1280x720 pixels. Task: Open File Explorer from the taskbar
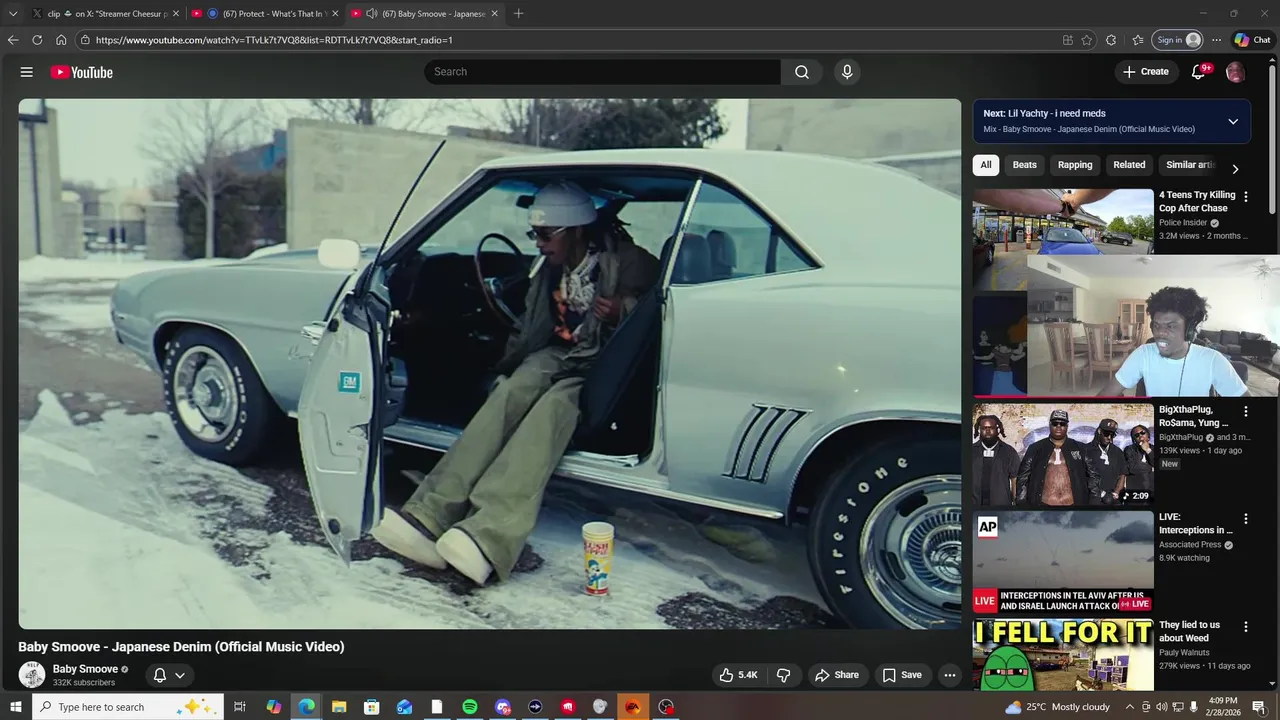coord(339,707)
